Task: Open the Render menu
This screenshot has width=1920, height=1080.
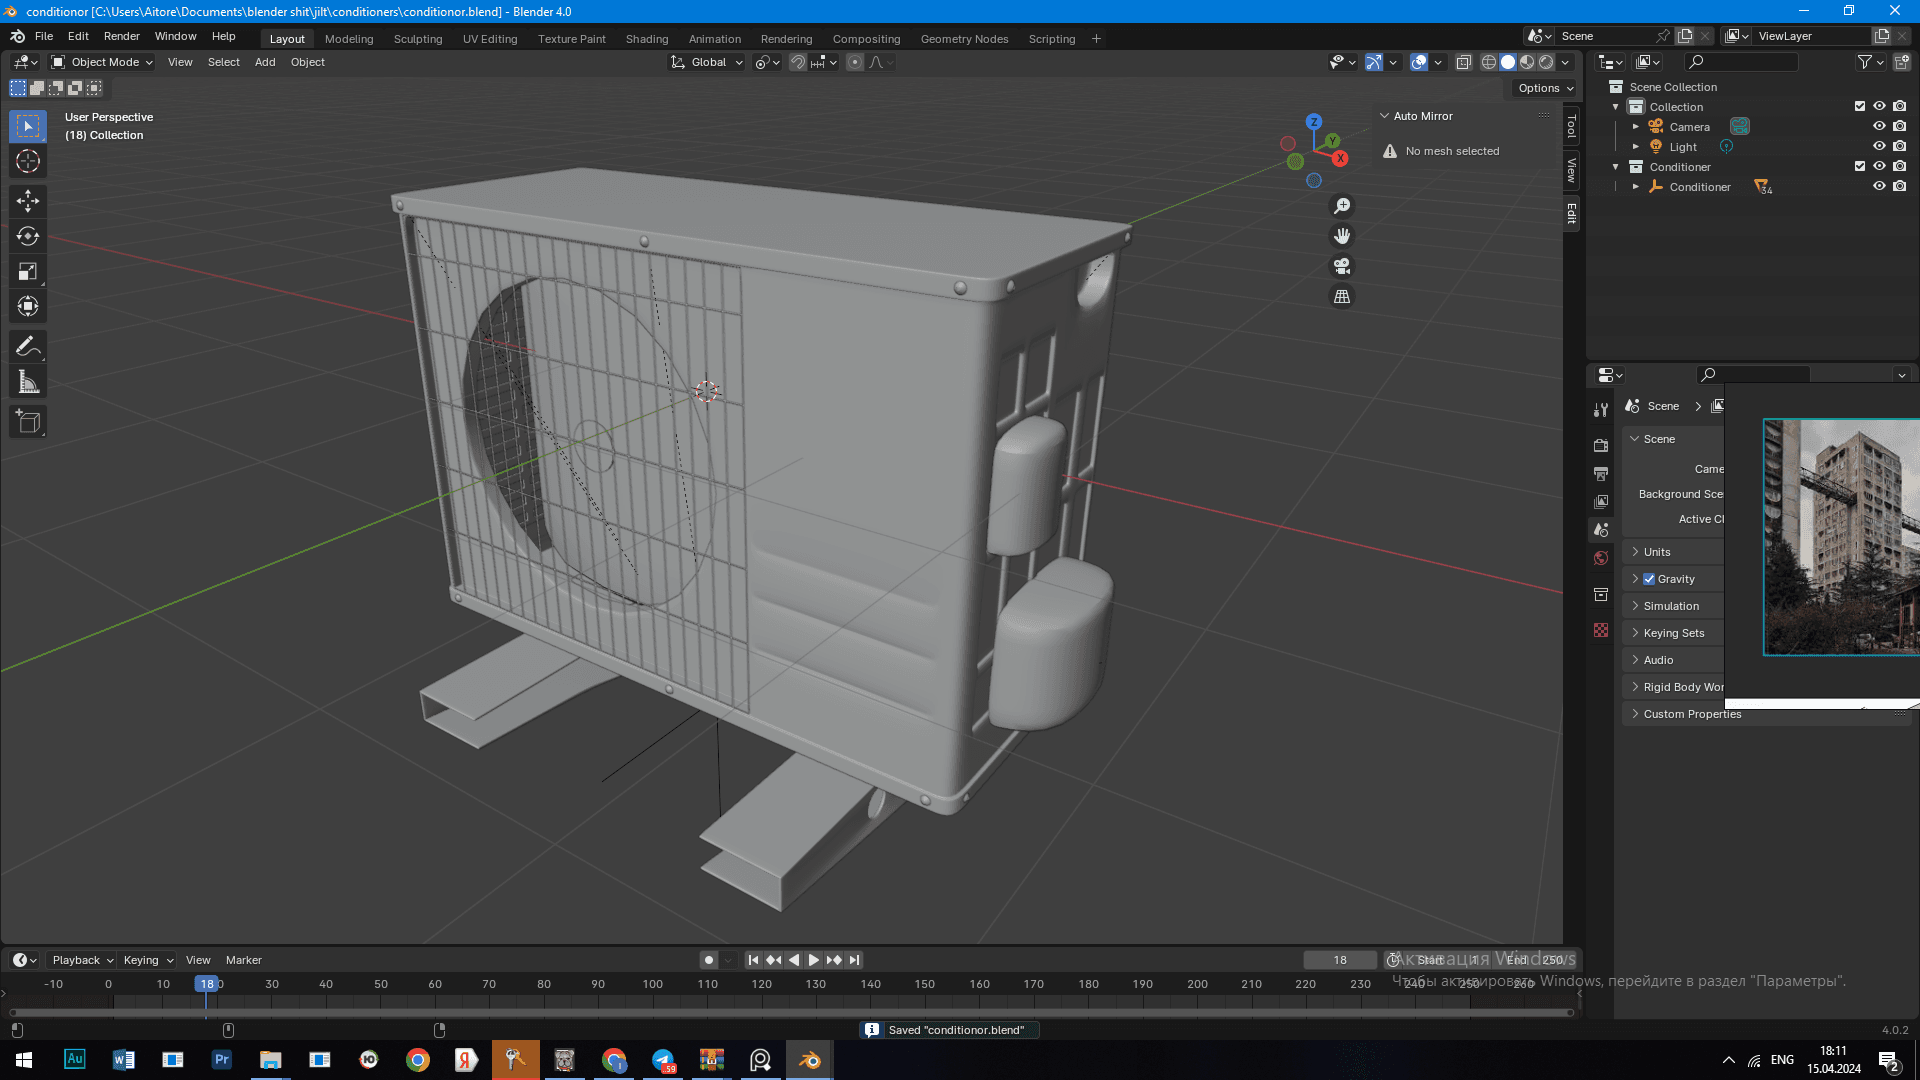Action: click(122, 36)
